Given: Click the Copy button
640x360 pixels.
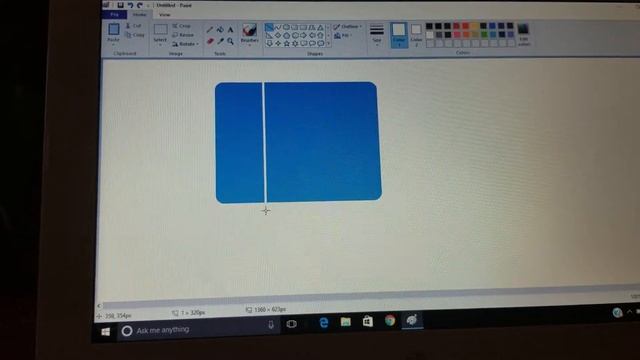Looking at the screenshot, I should point(135,35).
